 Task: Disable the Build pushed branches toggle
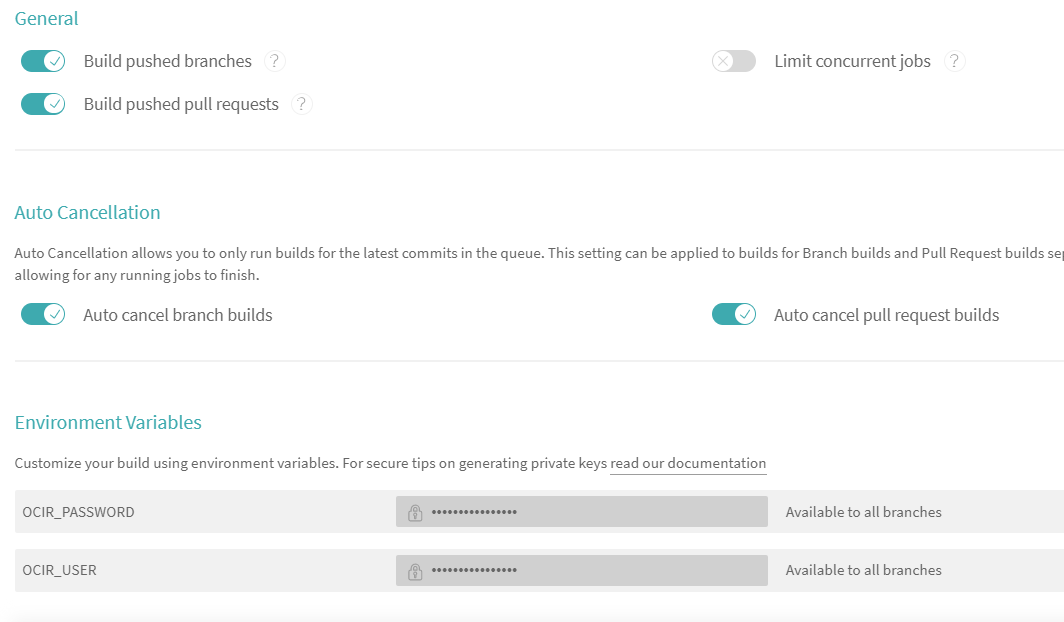(43, 62)
